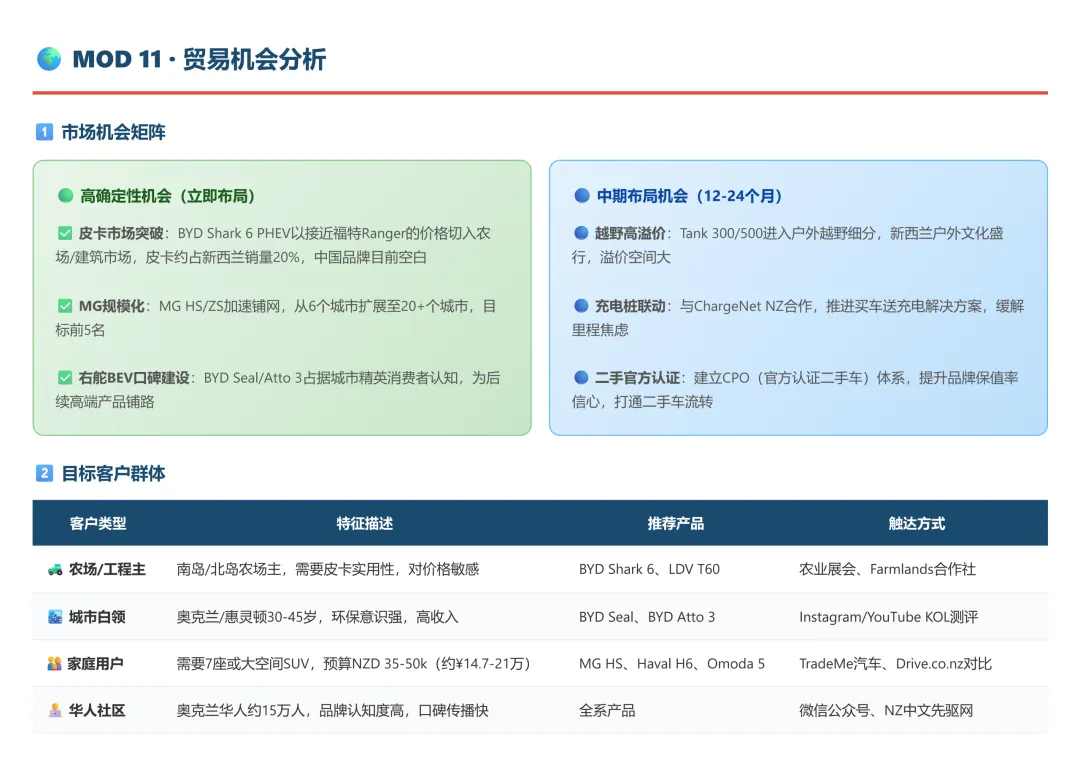Click the bold 越野高溢价 label
1080x763 pixels.
630,233
